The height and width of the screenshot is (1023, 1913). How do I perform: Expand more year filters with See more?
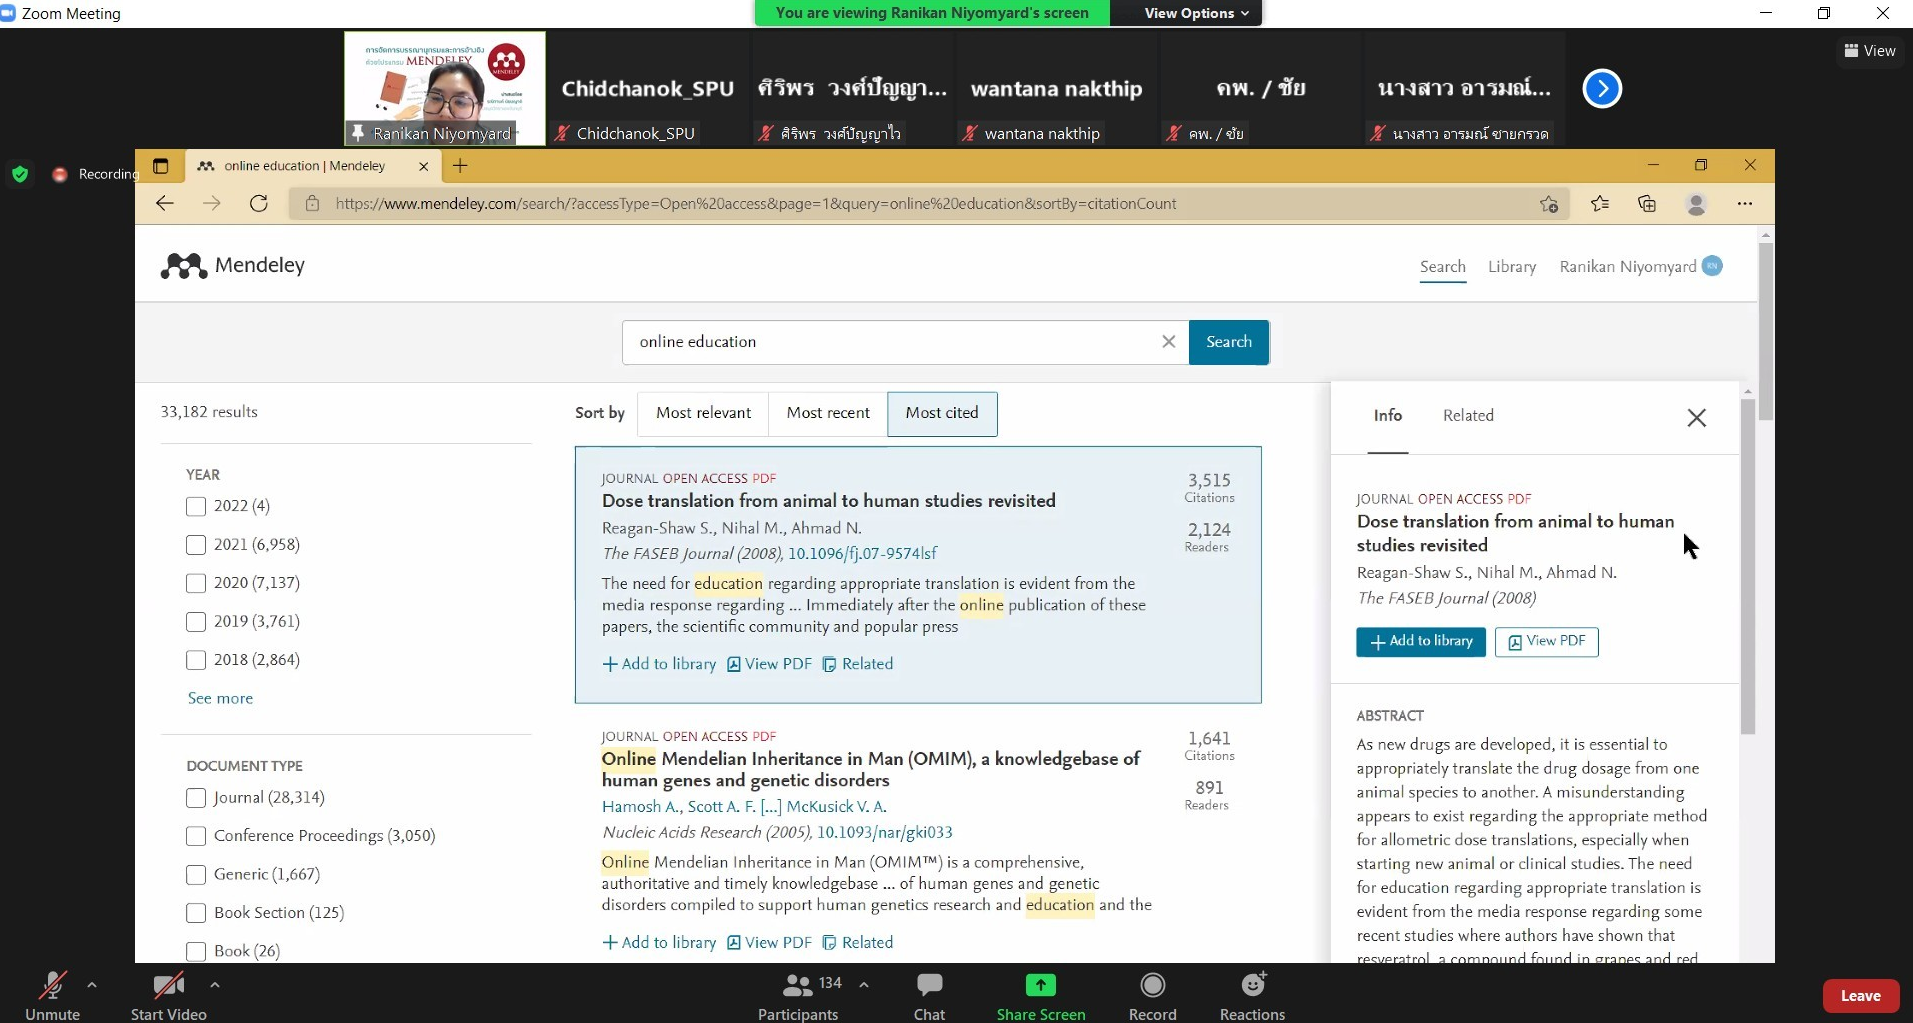coord(220,698)
